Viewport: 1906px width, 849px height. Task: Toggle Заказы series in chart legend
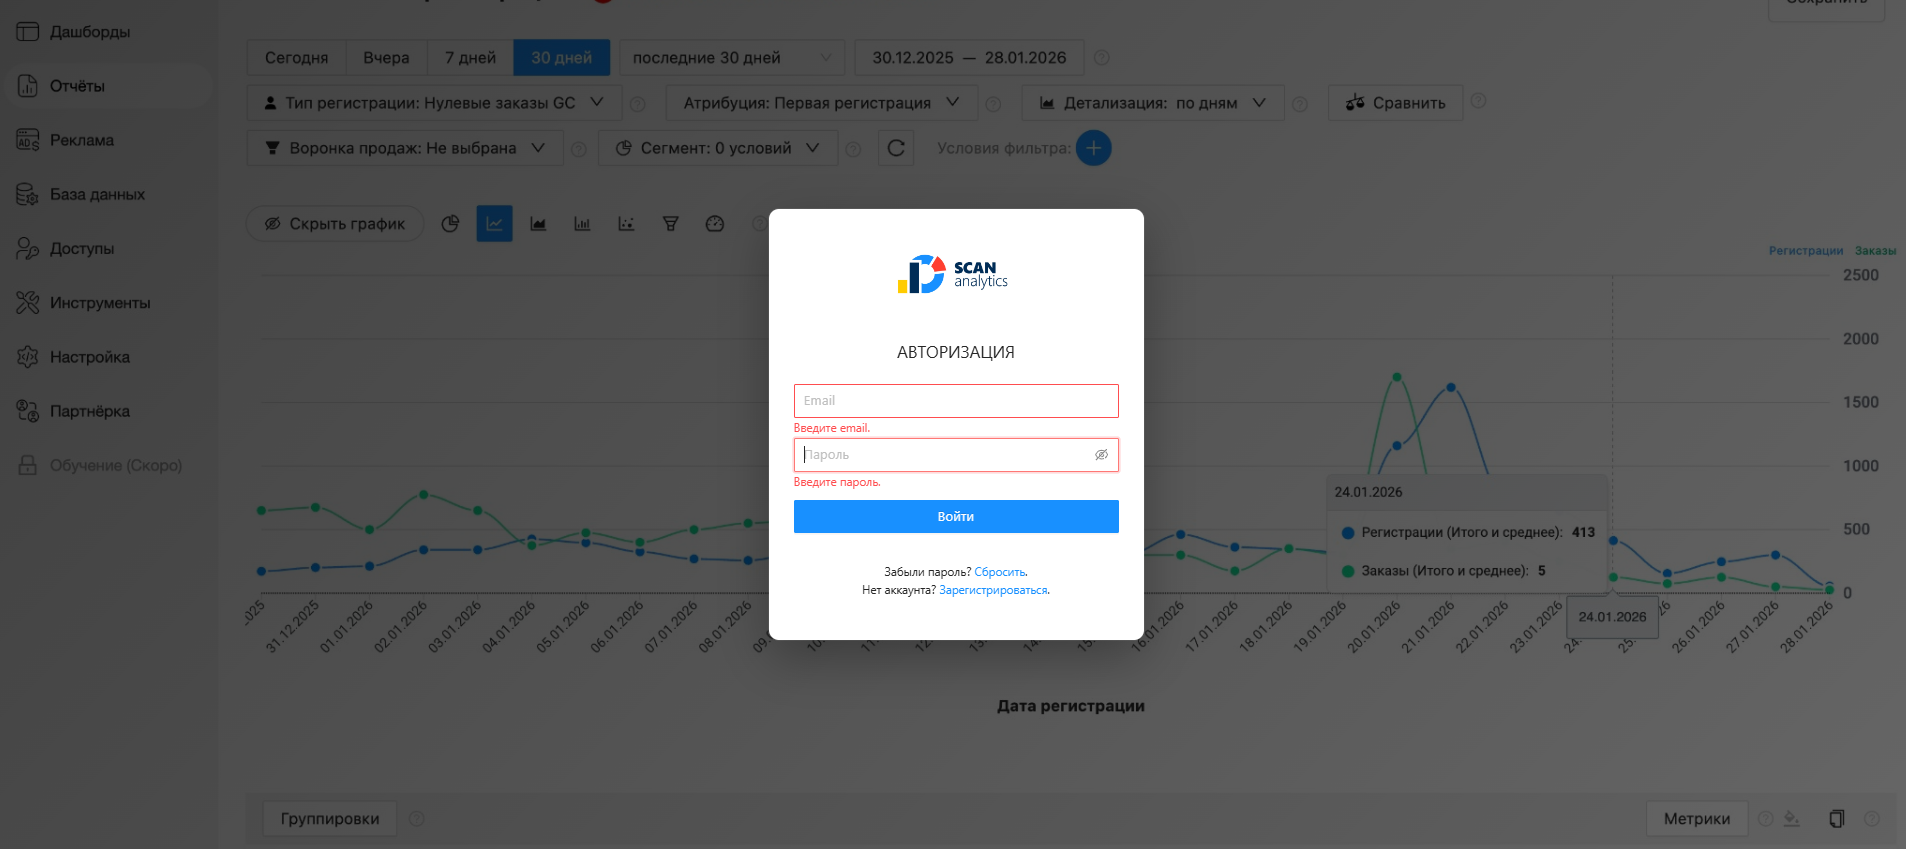pos(1875,251)
